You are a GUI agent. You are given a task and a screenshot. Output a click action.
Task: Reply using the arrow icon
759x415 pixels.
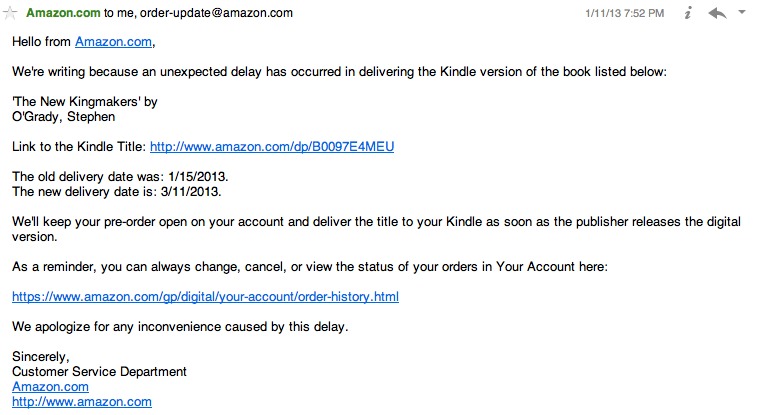[716, 13]
